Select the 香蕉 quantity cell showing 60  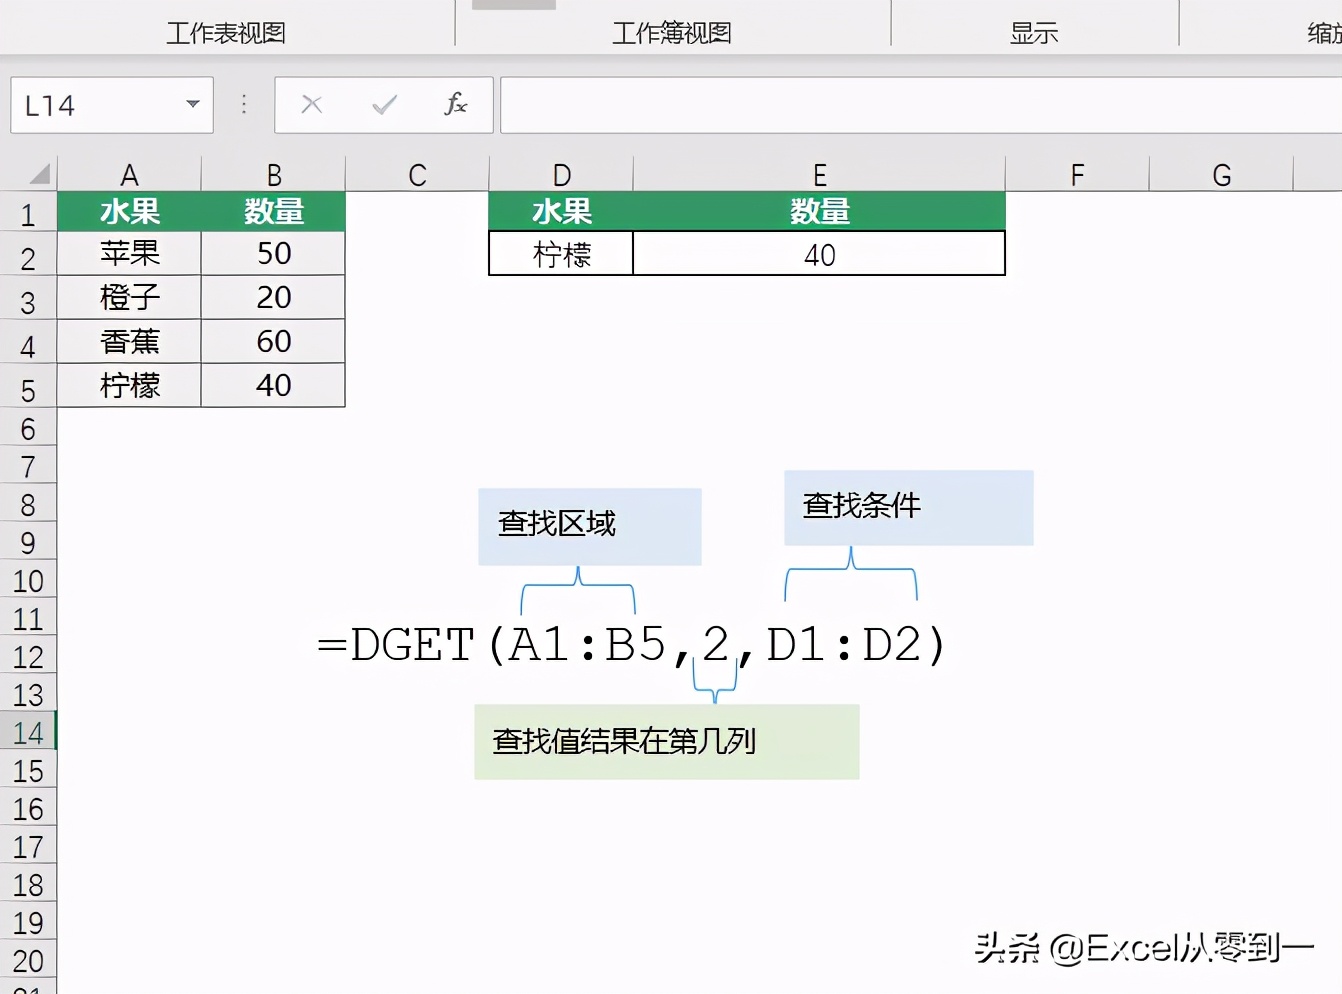(273, 341)
